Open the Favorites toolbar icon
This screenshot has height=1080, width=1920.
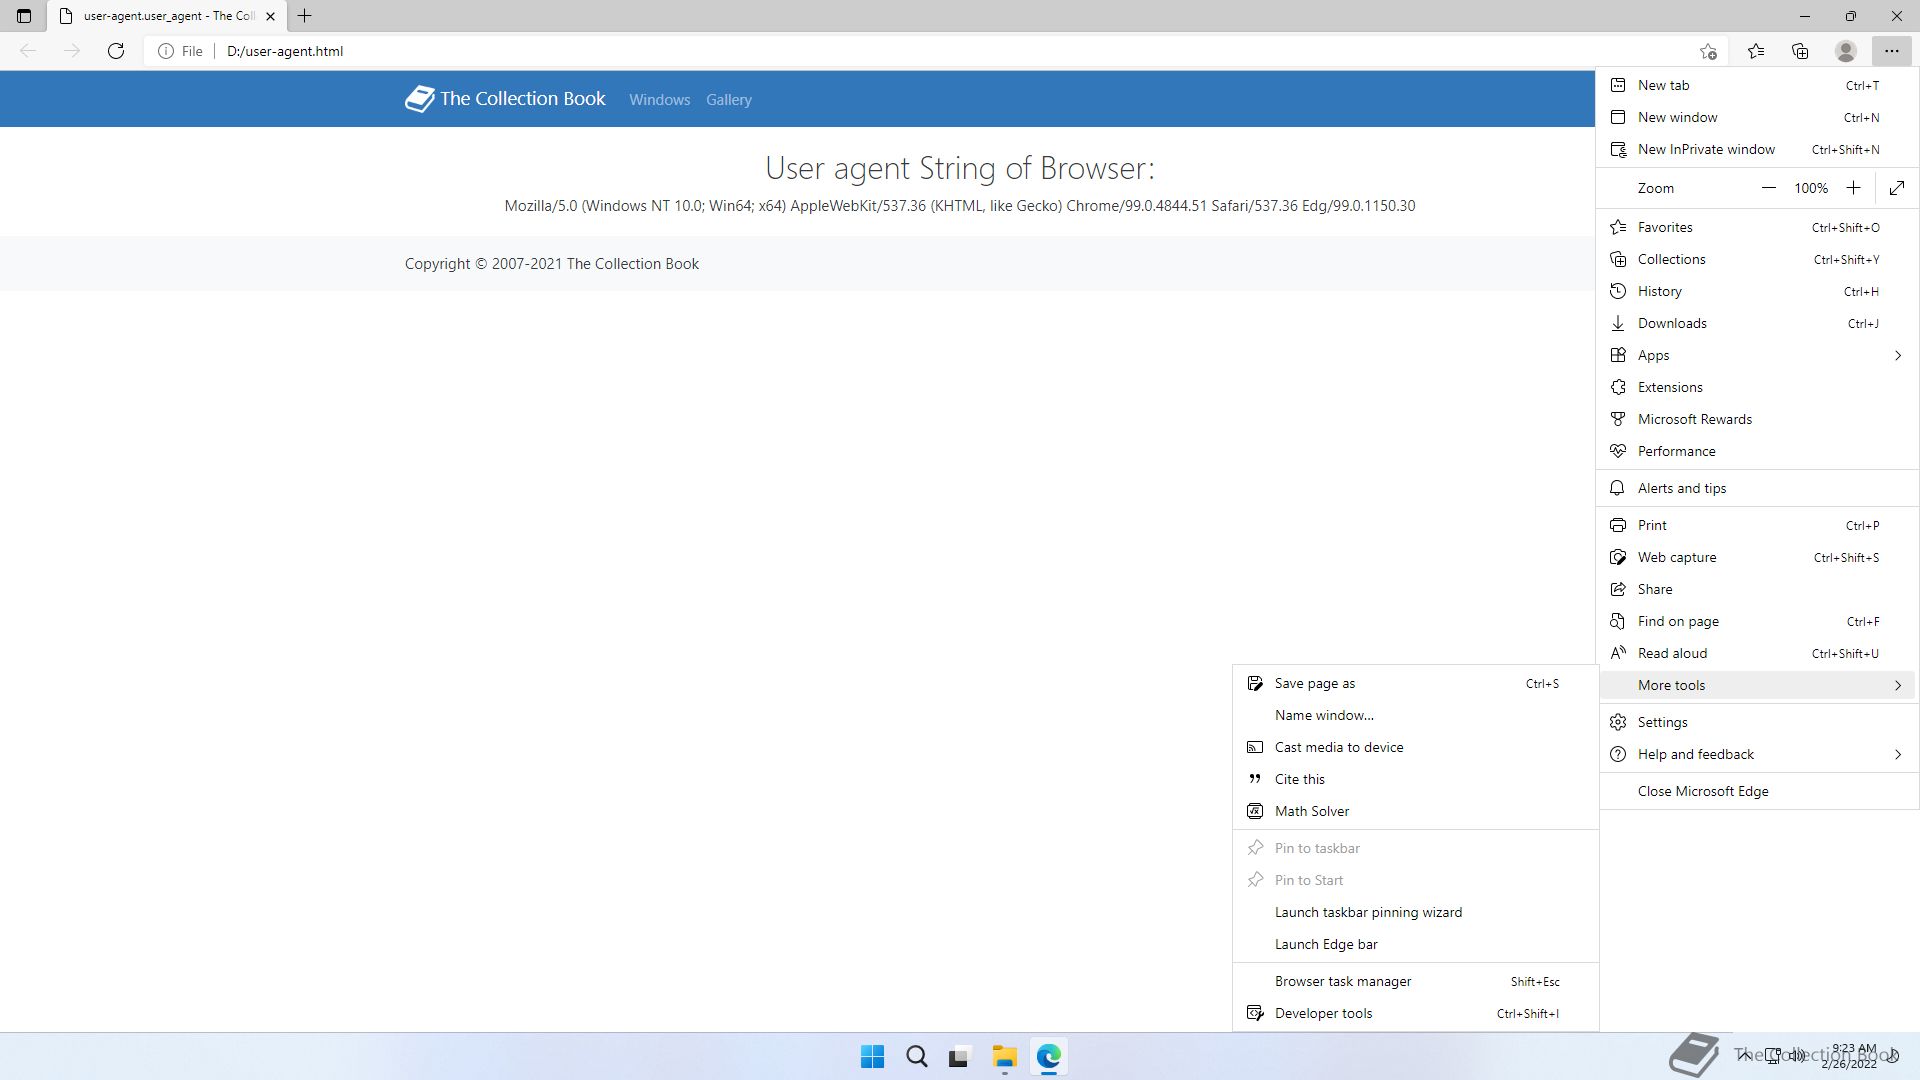tap(1756, 51)
